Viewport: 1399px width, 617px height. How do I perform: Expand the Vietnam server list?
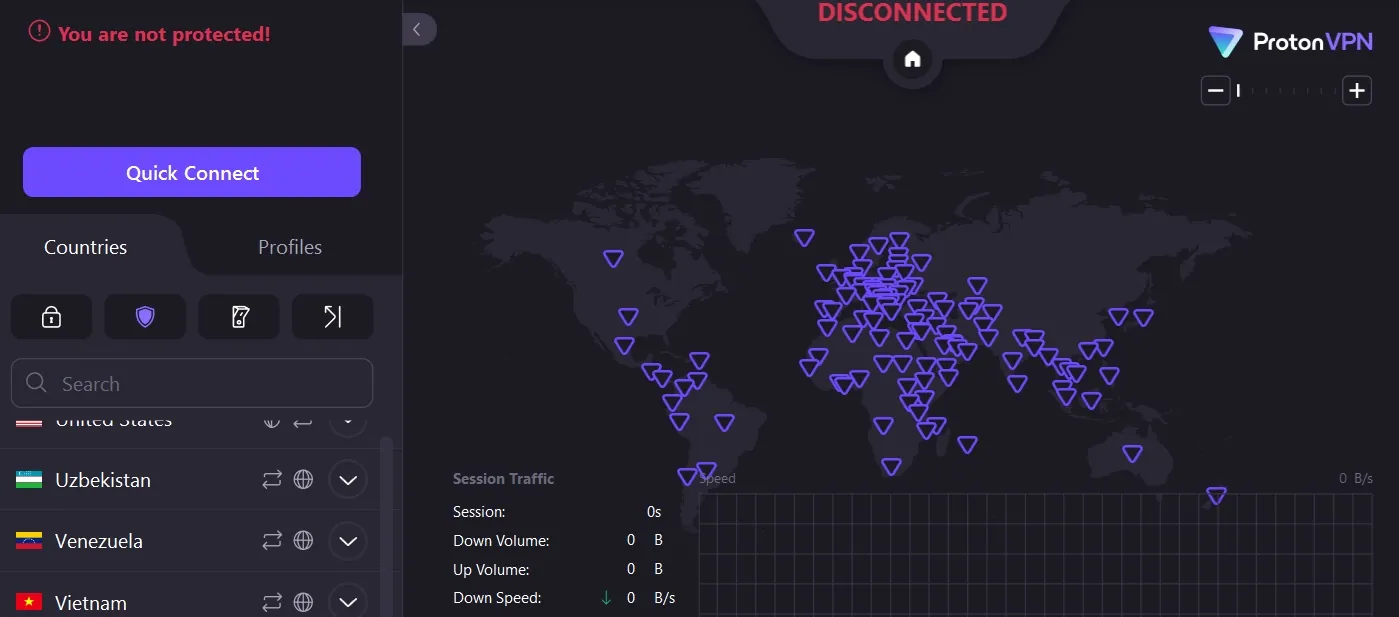click(348, 602)
